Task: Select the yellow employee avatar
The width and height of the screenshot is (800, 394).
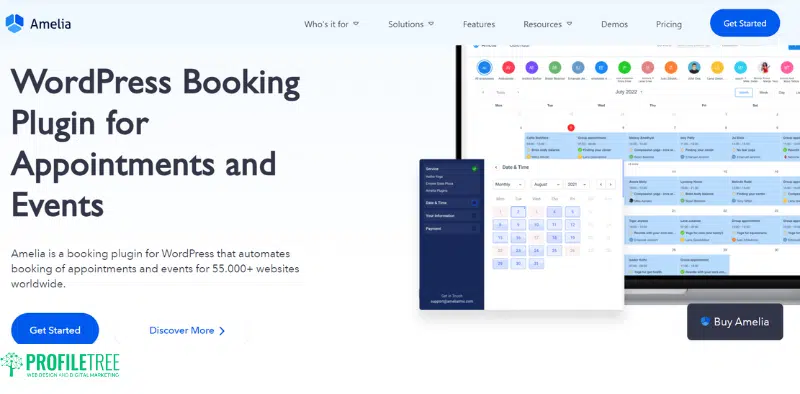Action: [x=717, y=67]
